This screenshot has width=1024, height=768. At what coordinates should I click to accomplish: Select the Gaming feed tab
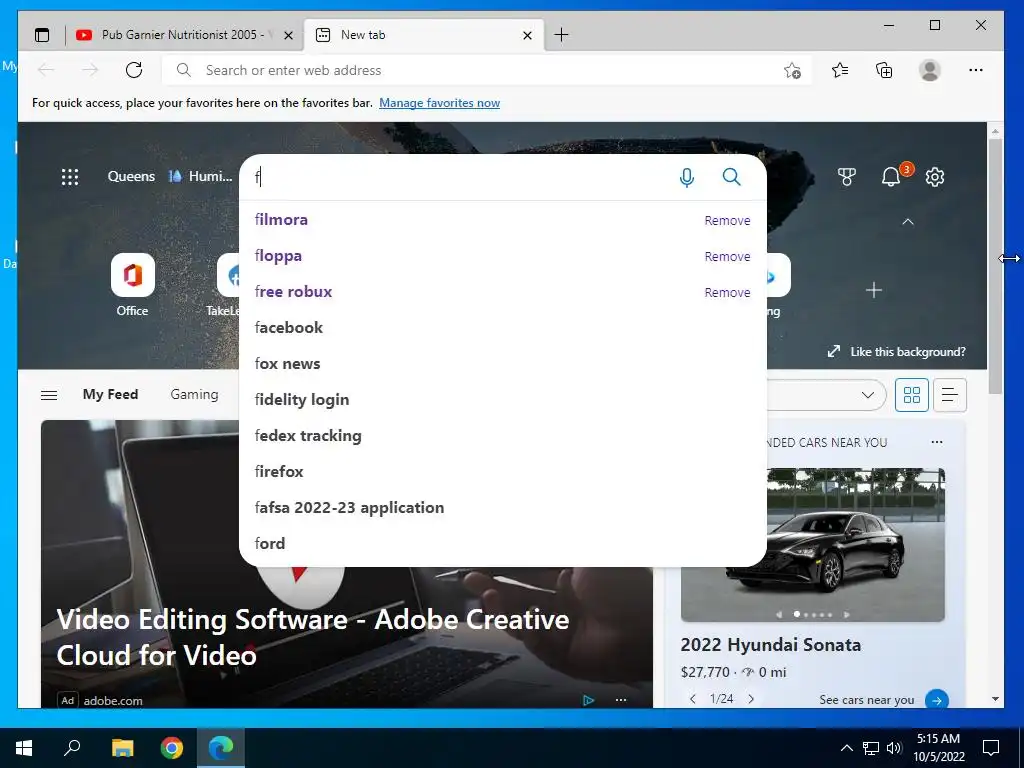pos(195,394)
